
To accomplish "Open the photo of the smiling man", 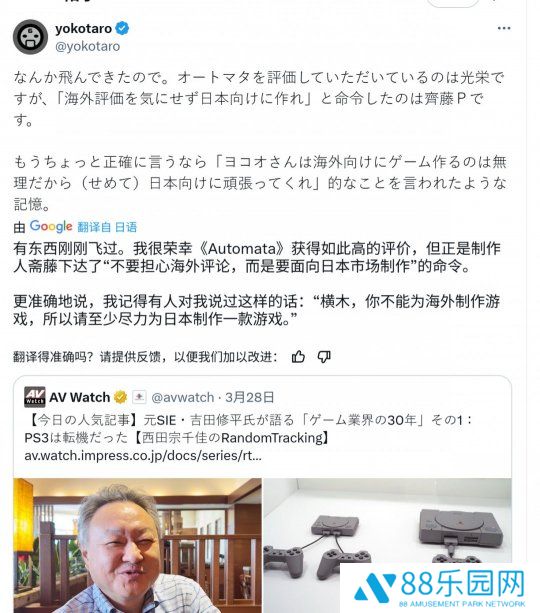I will (x=137, y=545).
